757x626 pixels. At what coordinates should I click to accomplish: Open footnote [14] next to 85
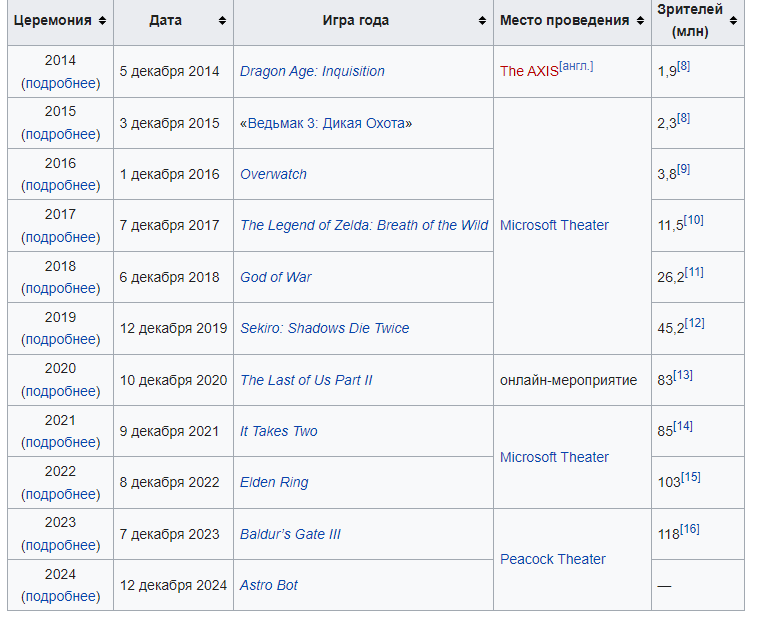(x=683, y=426)
